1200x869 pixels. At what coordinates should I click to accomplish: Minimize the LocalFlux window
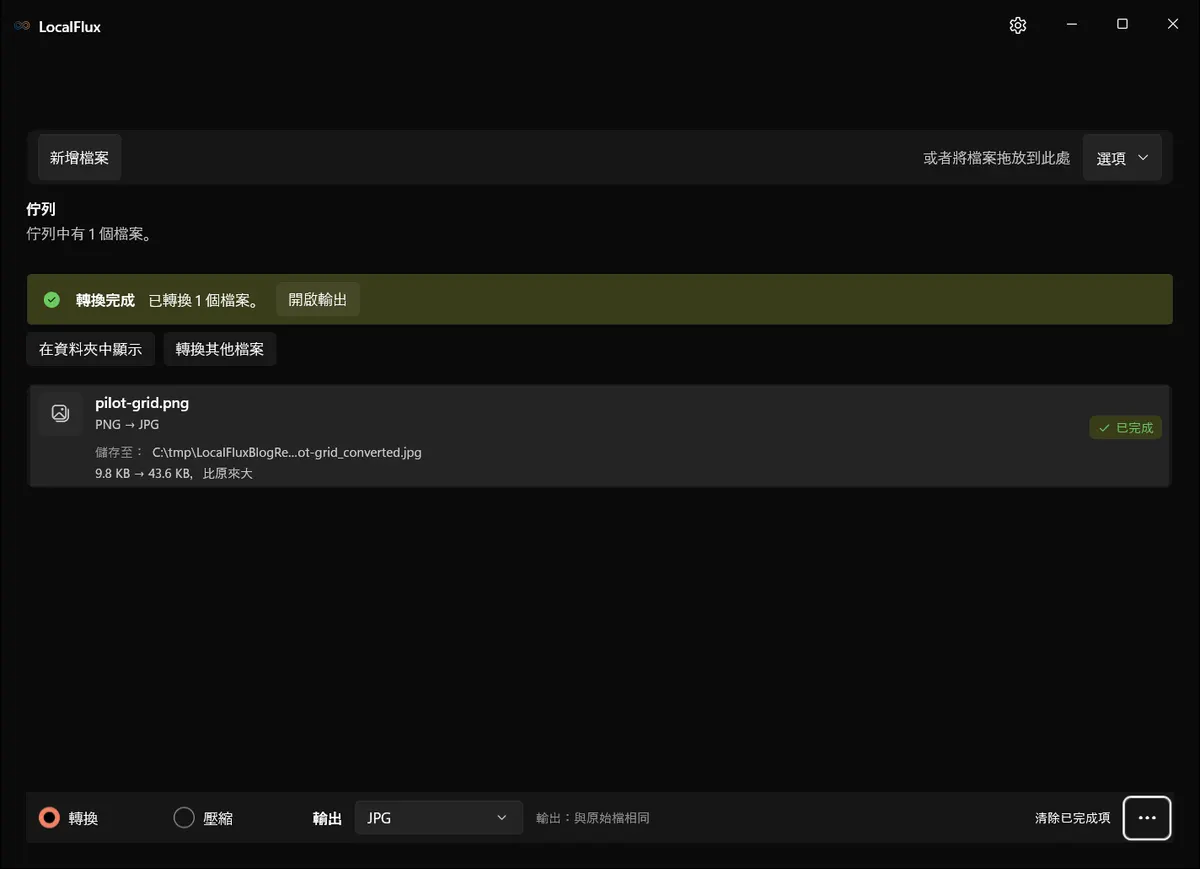1071,25
